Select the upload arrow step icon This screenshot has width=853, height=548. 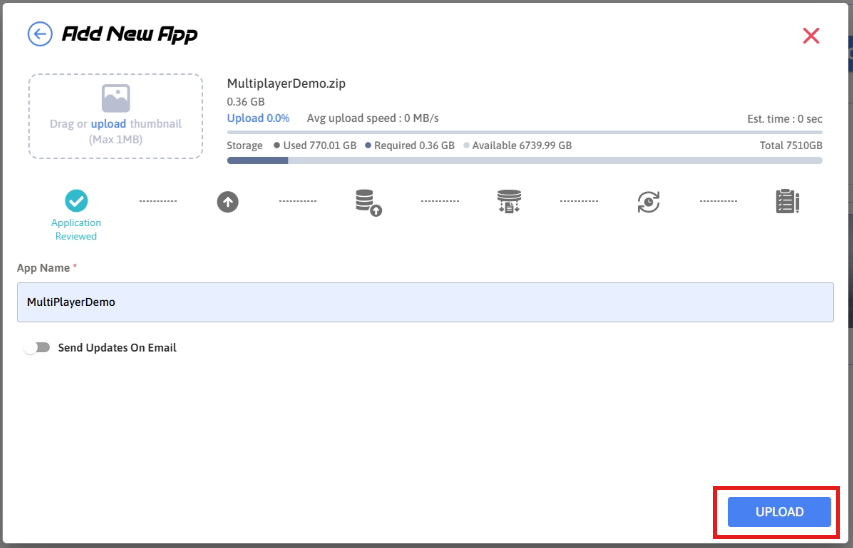coord(228,201)
